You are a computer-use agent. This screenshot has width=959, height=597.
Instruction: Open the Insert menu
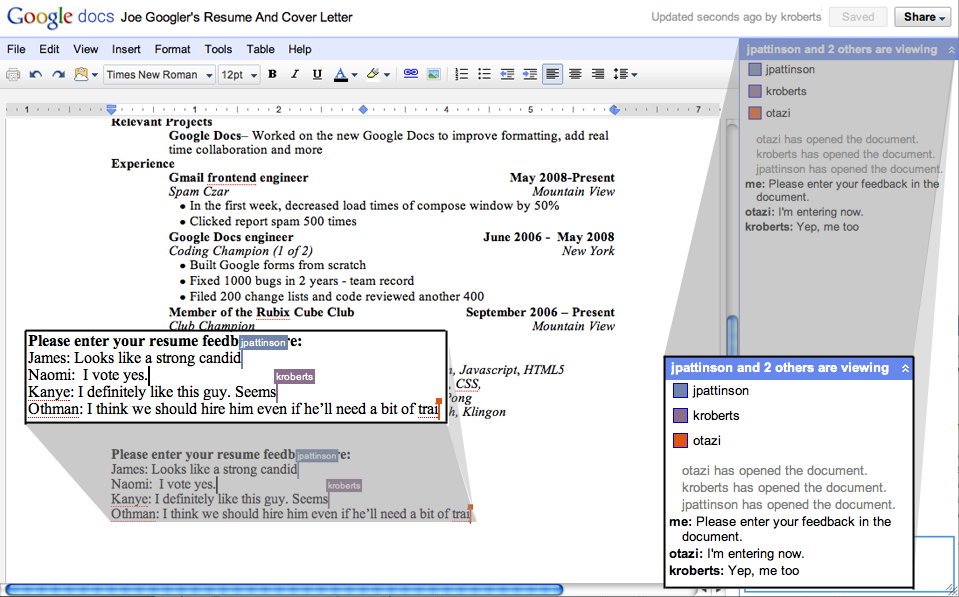(126, 50)
